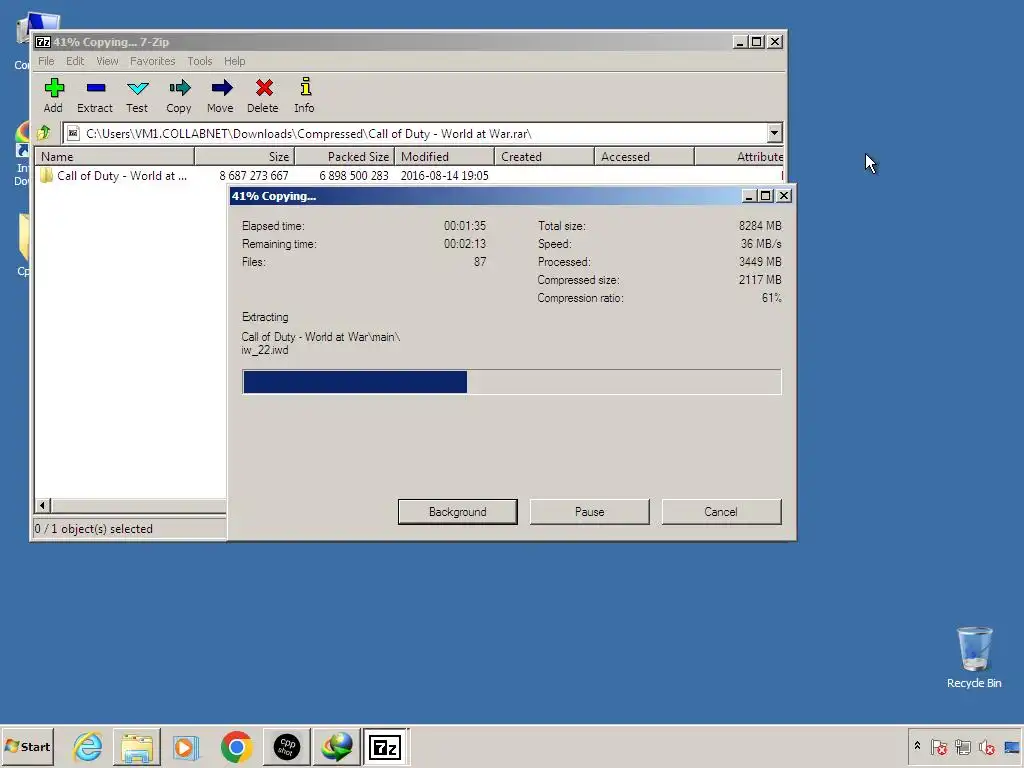Click the Extract toolbar icon
The height and width of the screenshot is (768, 1024).
coord(95,88)
